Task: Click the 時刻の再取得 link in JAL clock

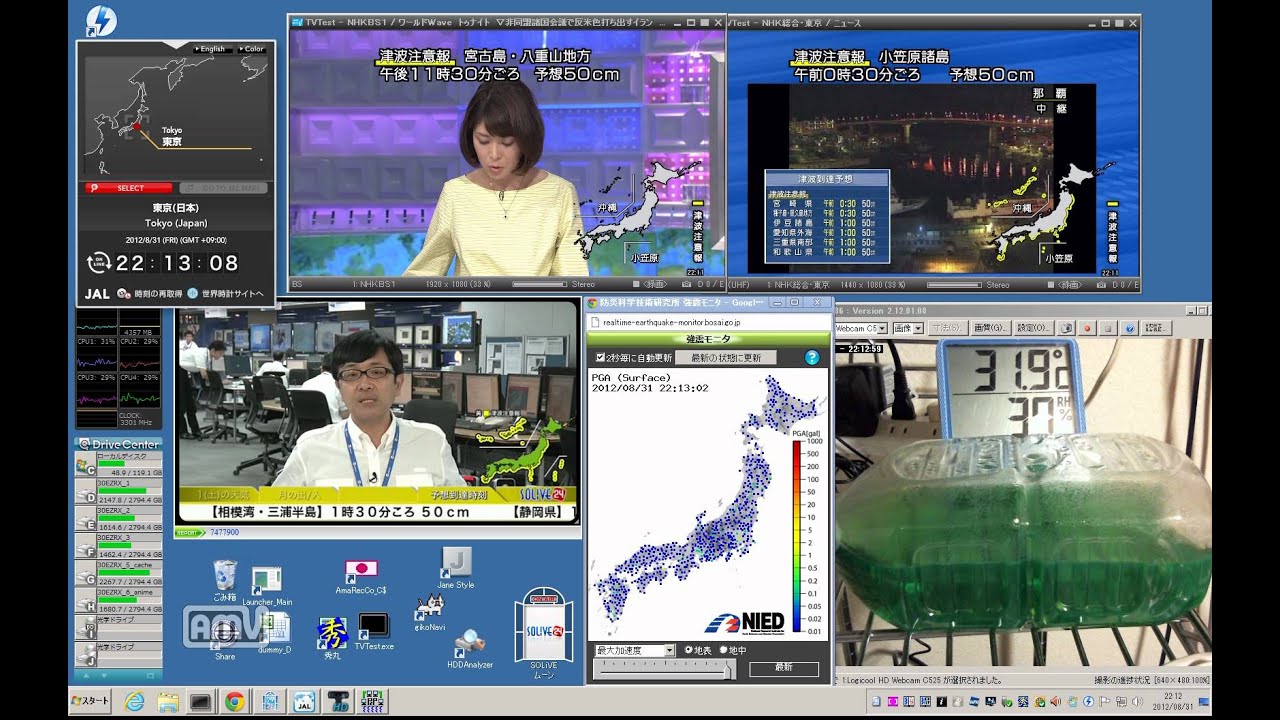Action: click(x=158, y=294)
